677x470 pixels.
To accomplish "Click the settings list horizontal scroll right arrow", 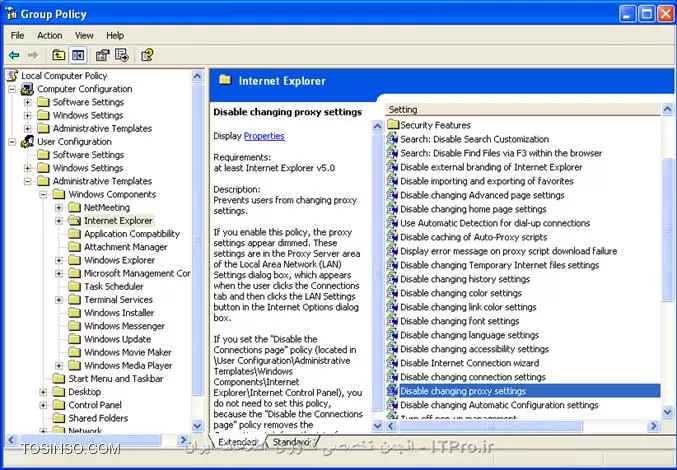I will tap(653, 426).
